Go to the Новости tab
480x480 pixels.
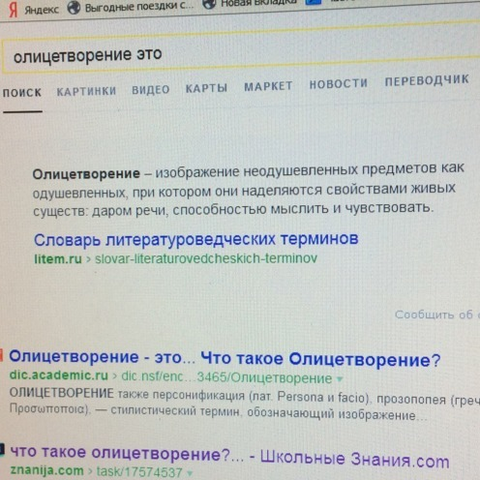pyautogui.click(x=338, y=84)
